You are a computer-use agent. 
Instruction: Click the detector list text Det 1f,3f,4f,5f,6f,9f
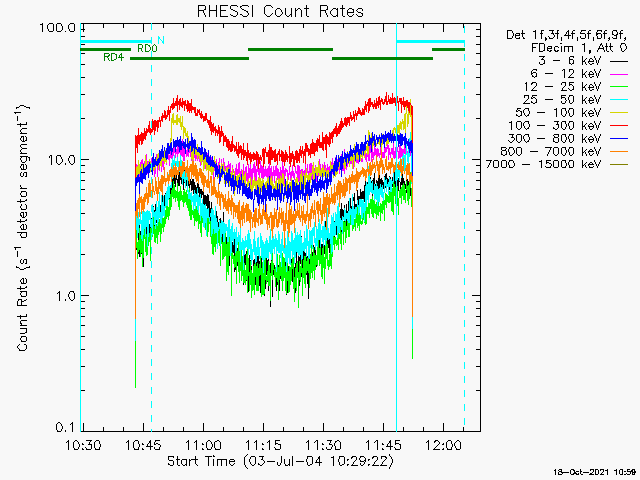point(567,36)
